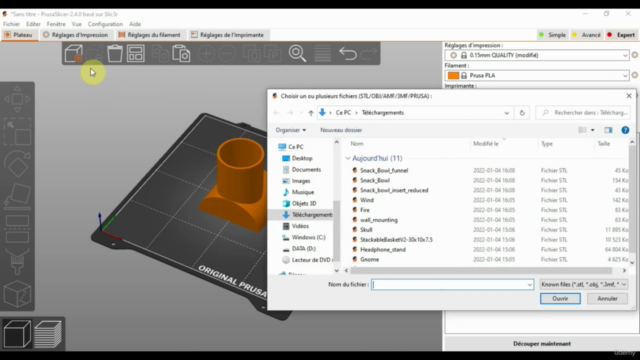This screenshot has width=640, height=360.
Task: Open the Nom du fichier history dropdown arrow
Action: pos(529,284)
